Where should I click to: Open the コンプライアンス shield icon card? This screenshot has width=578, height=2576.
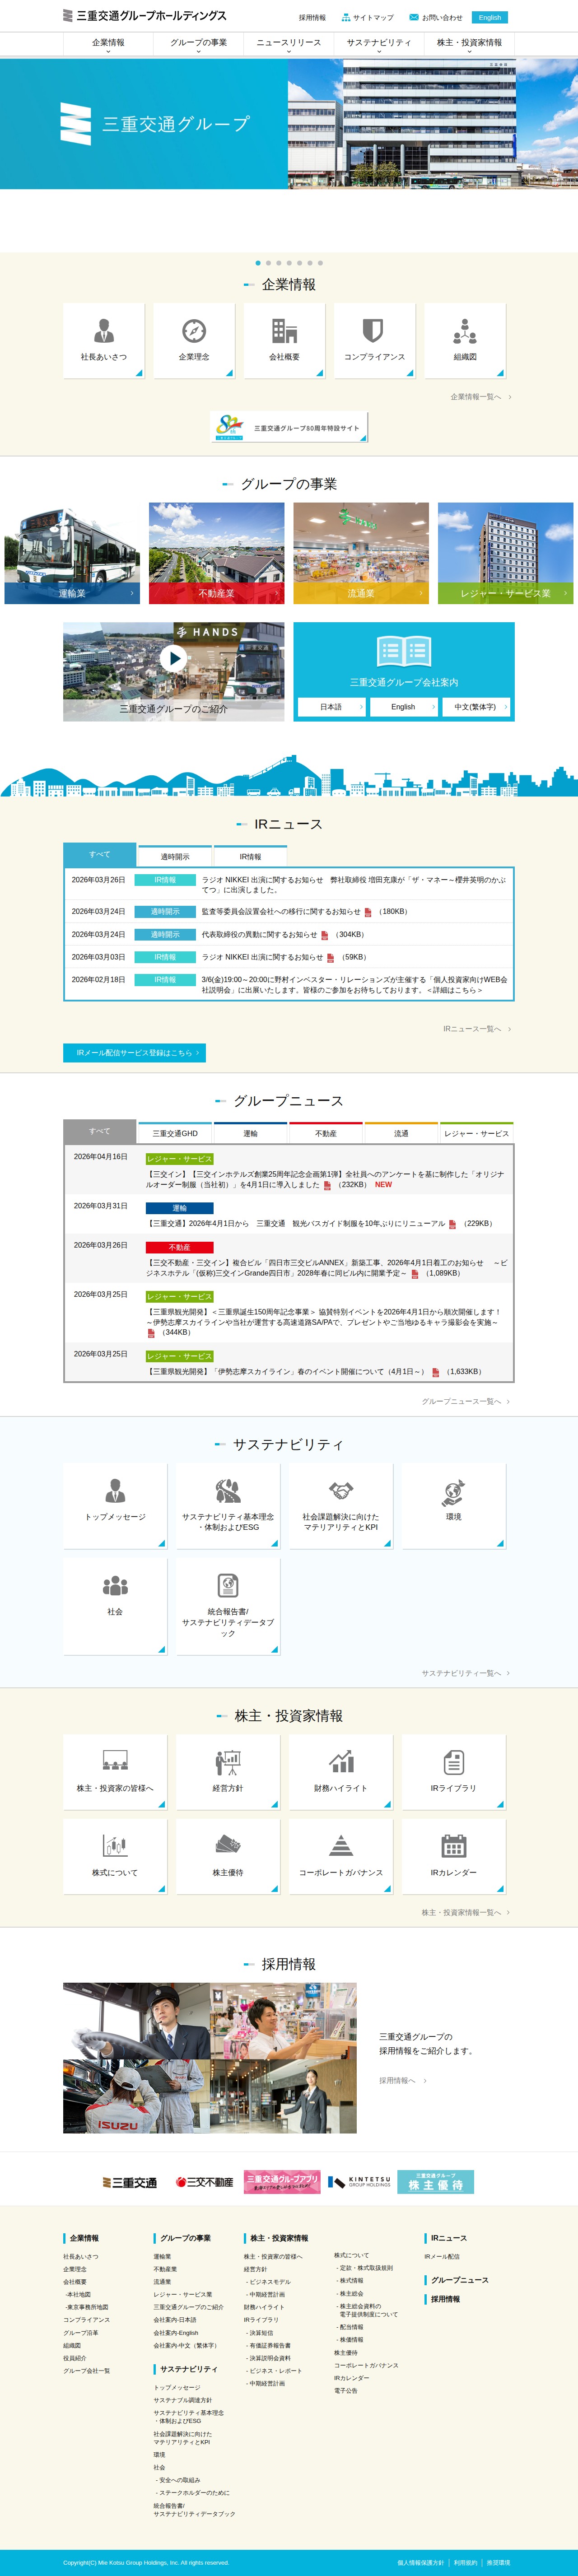point(374,341)
